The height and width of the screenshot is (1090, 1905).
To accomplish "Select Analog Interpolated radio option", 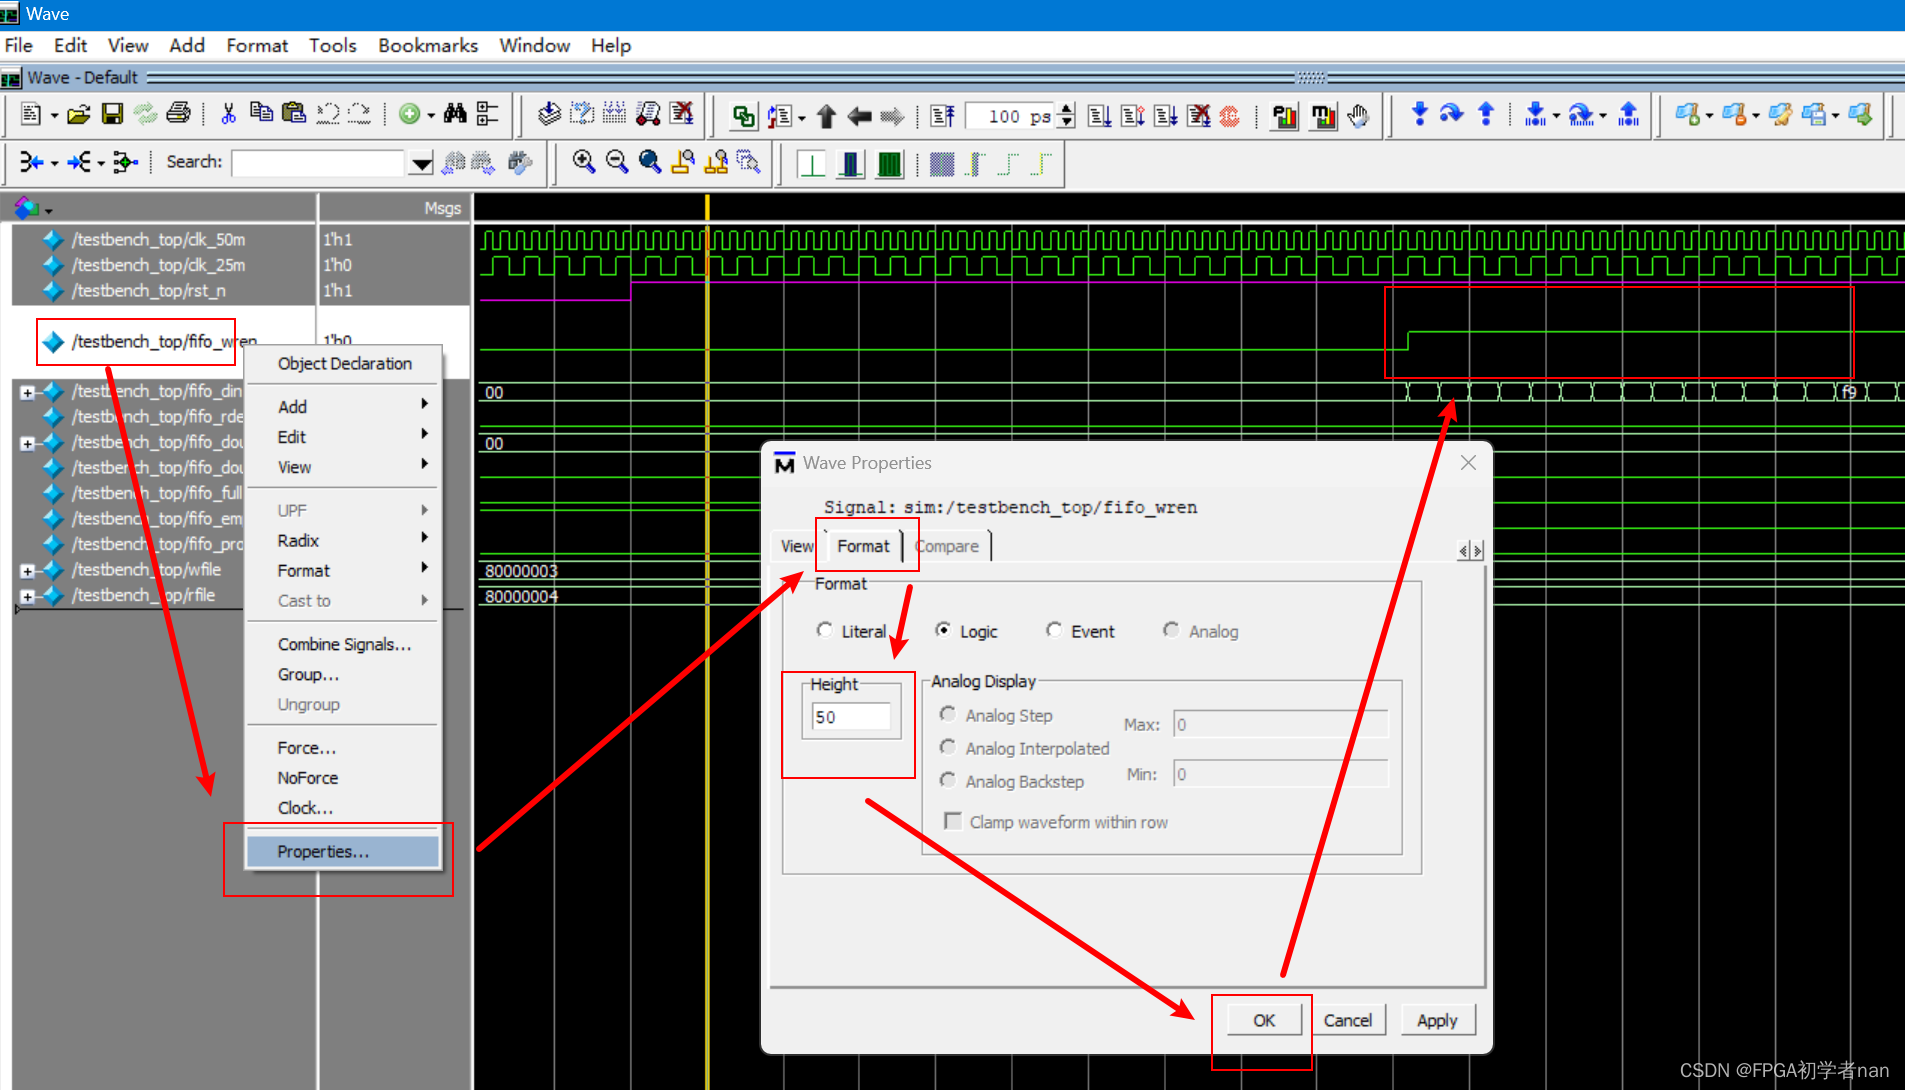I will [948, 747].
